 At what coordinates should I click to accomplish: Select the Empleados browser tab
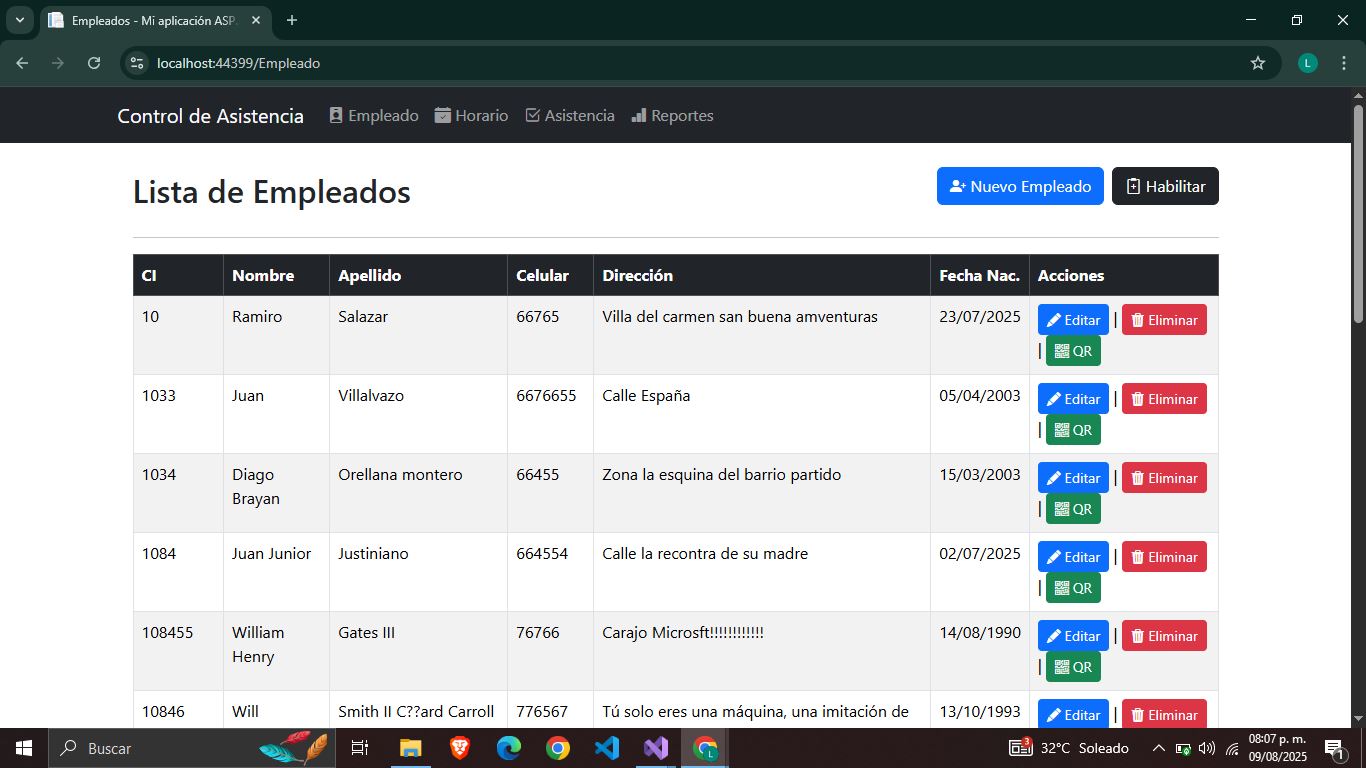coord(155,20)
